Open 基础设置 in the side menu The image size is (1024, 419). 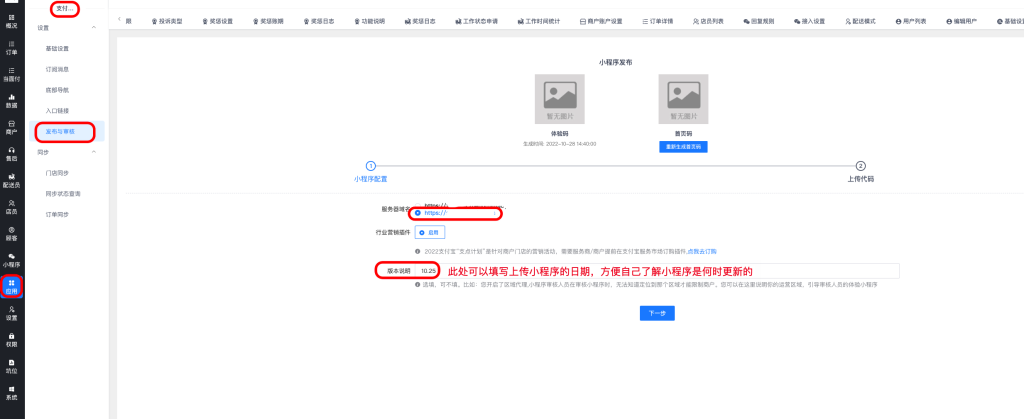tap(58, 48)
